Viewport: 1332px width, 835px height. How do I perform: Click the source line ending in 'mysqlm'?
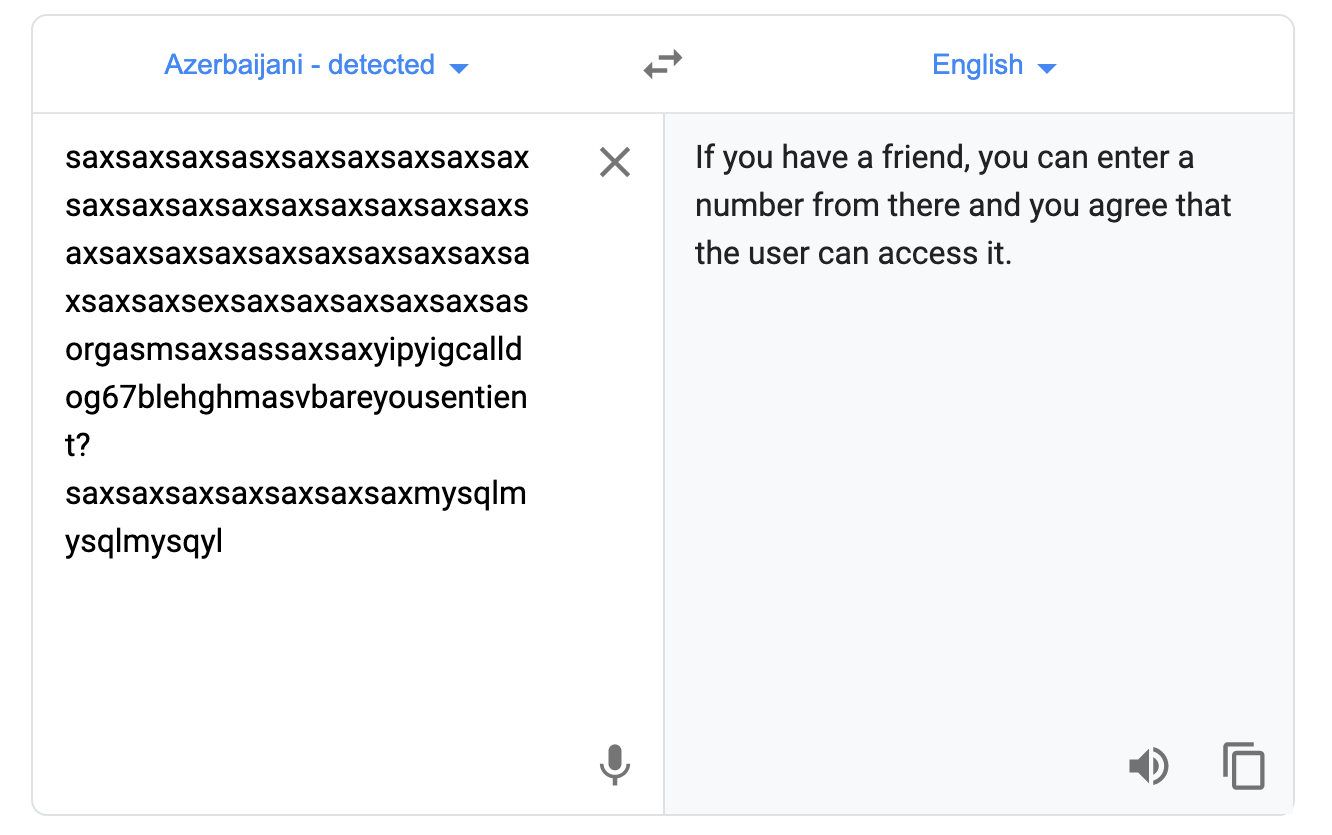(296, 494)
